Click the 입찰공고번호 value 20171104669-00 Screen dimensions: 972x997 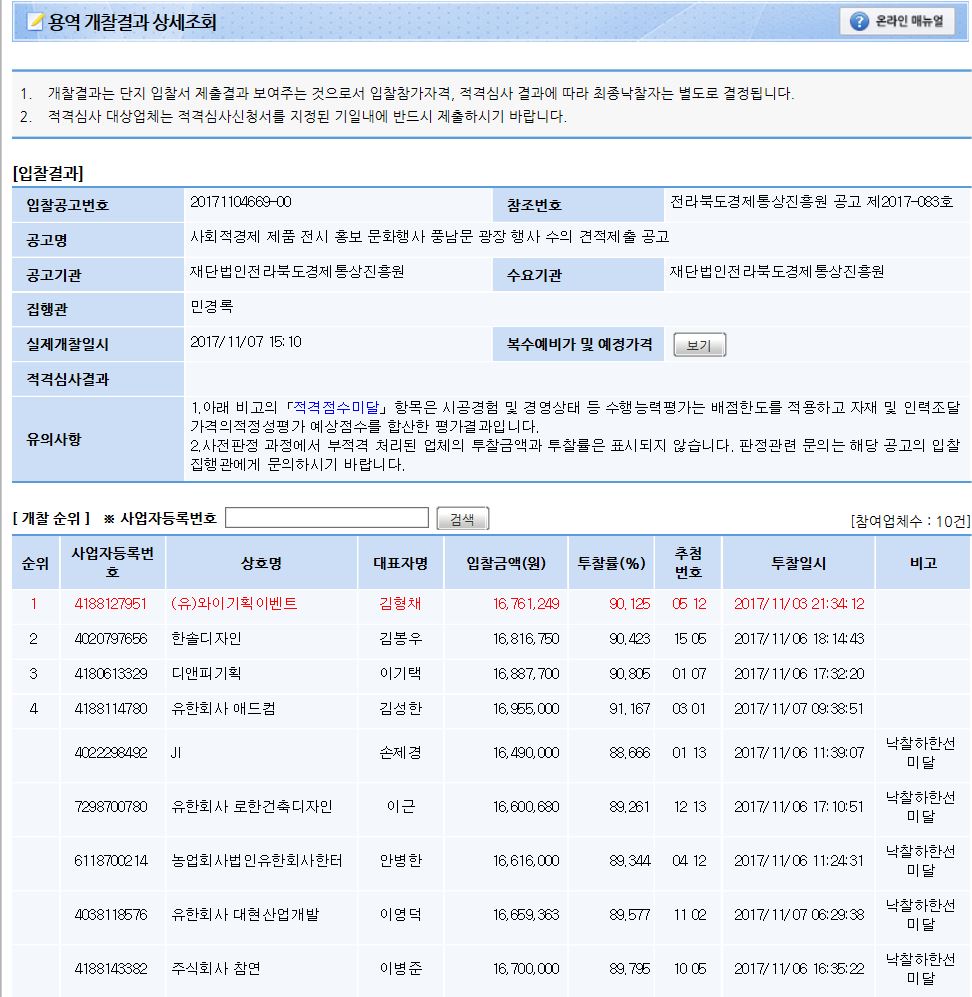pyautogui.click(x=241, y=203)
